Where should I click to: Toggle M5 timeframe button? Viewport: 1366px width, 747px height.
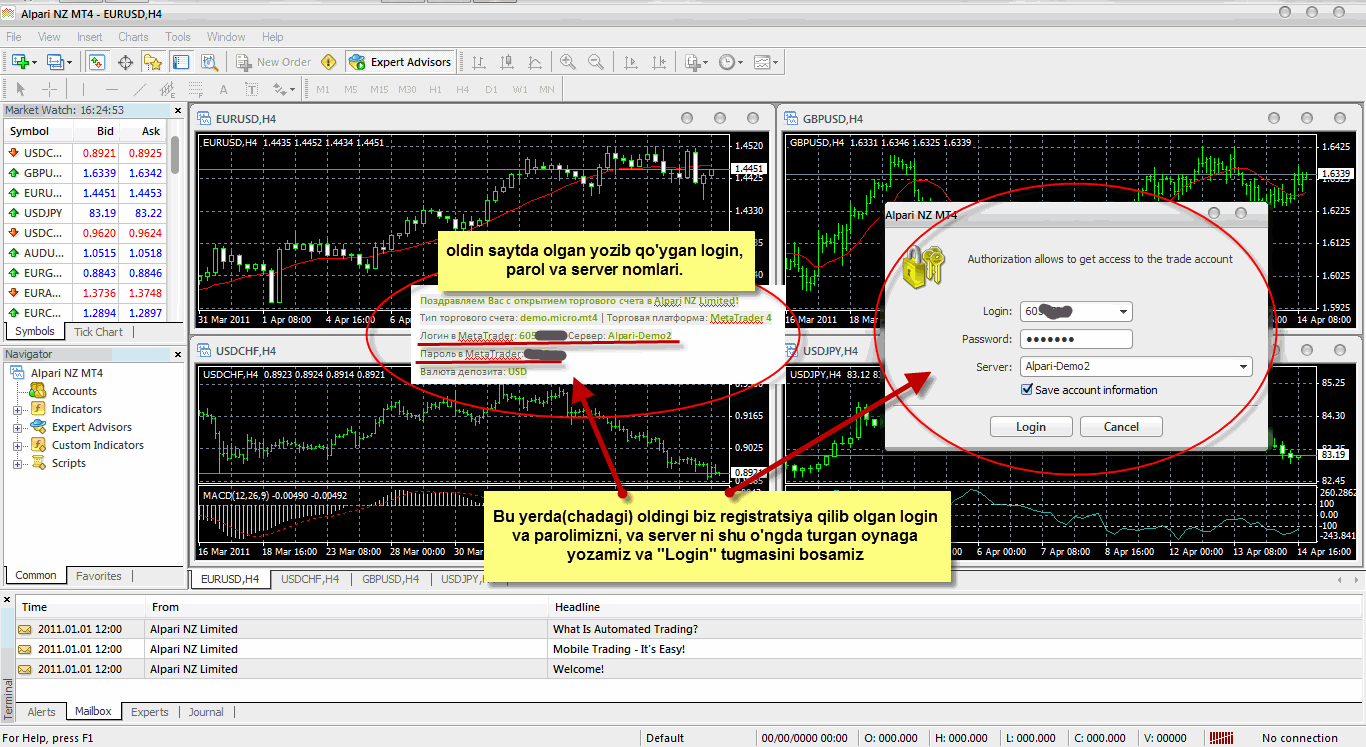(351, 89)
